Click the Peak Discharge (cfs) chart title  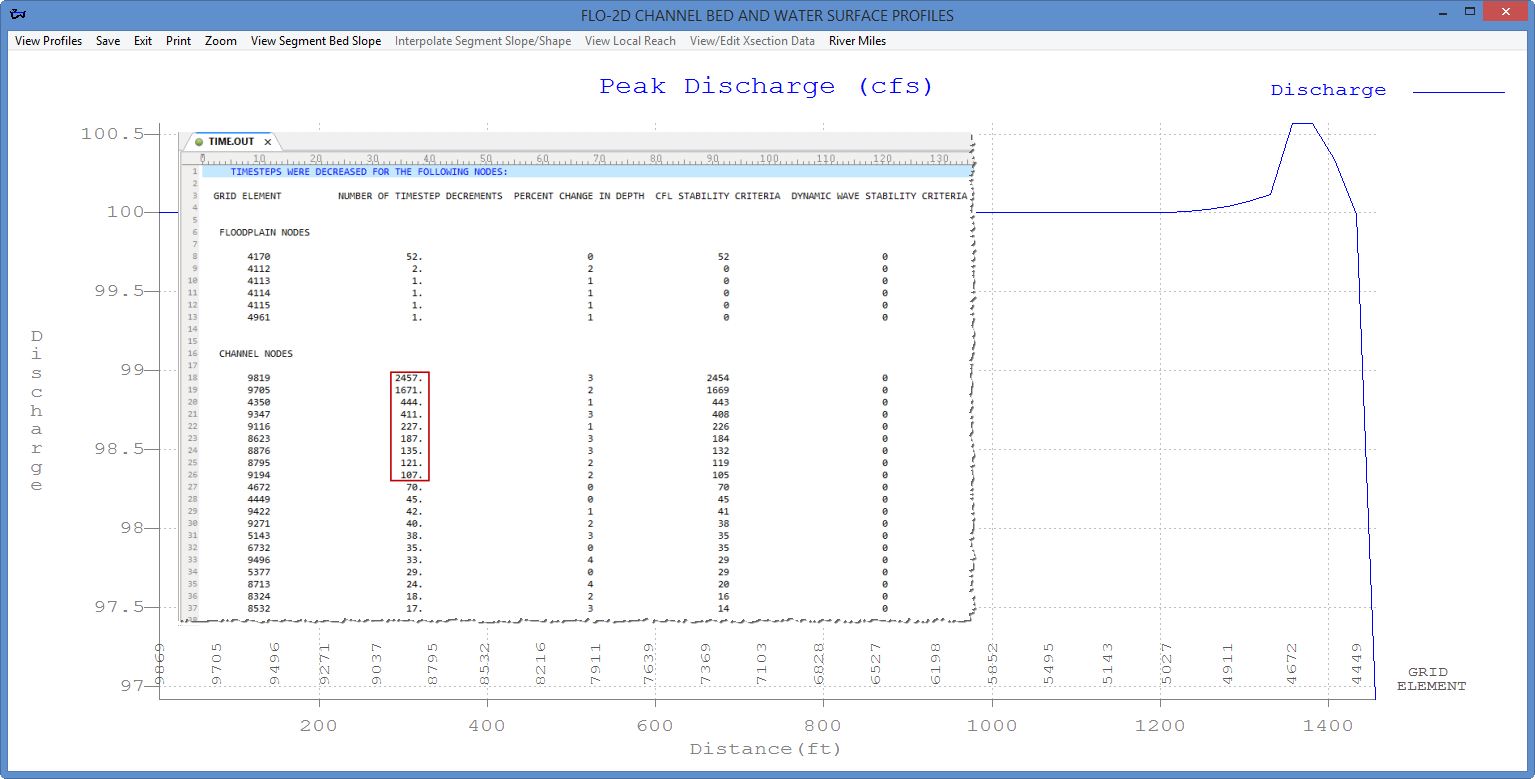click(x=766, y=86)
